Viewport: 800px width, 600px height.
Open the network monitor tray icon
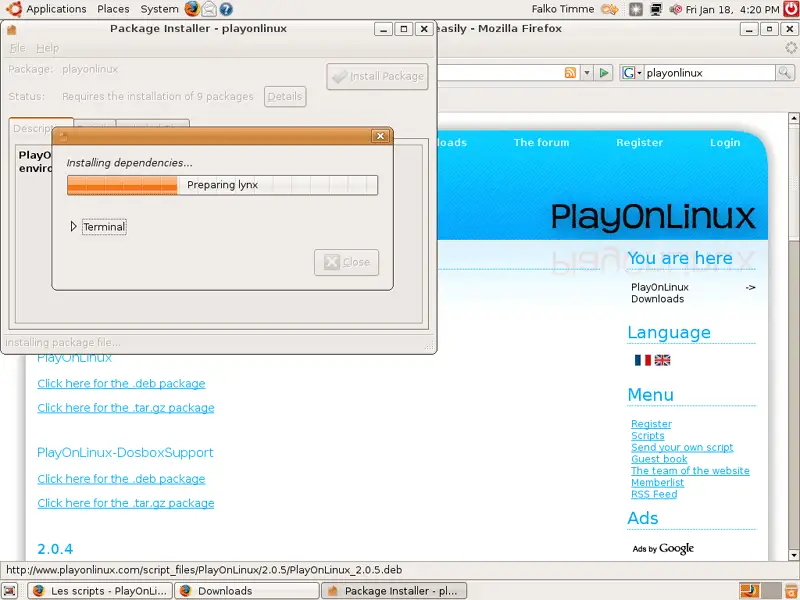(656, 9)
